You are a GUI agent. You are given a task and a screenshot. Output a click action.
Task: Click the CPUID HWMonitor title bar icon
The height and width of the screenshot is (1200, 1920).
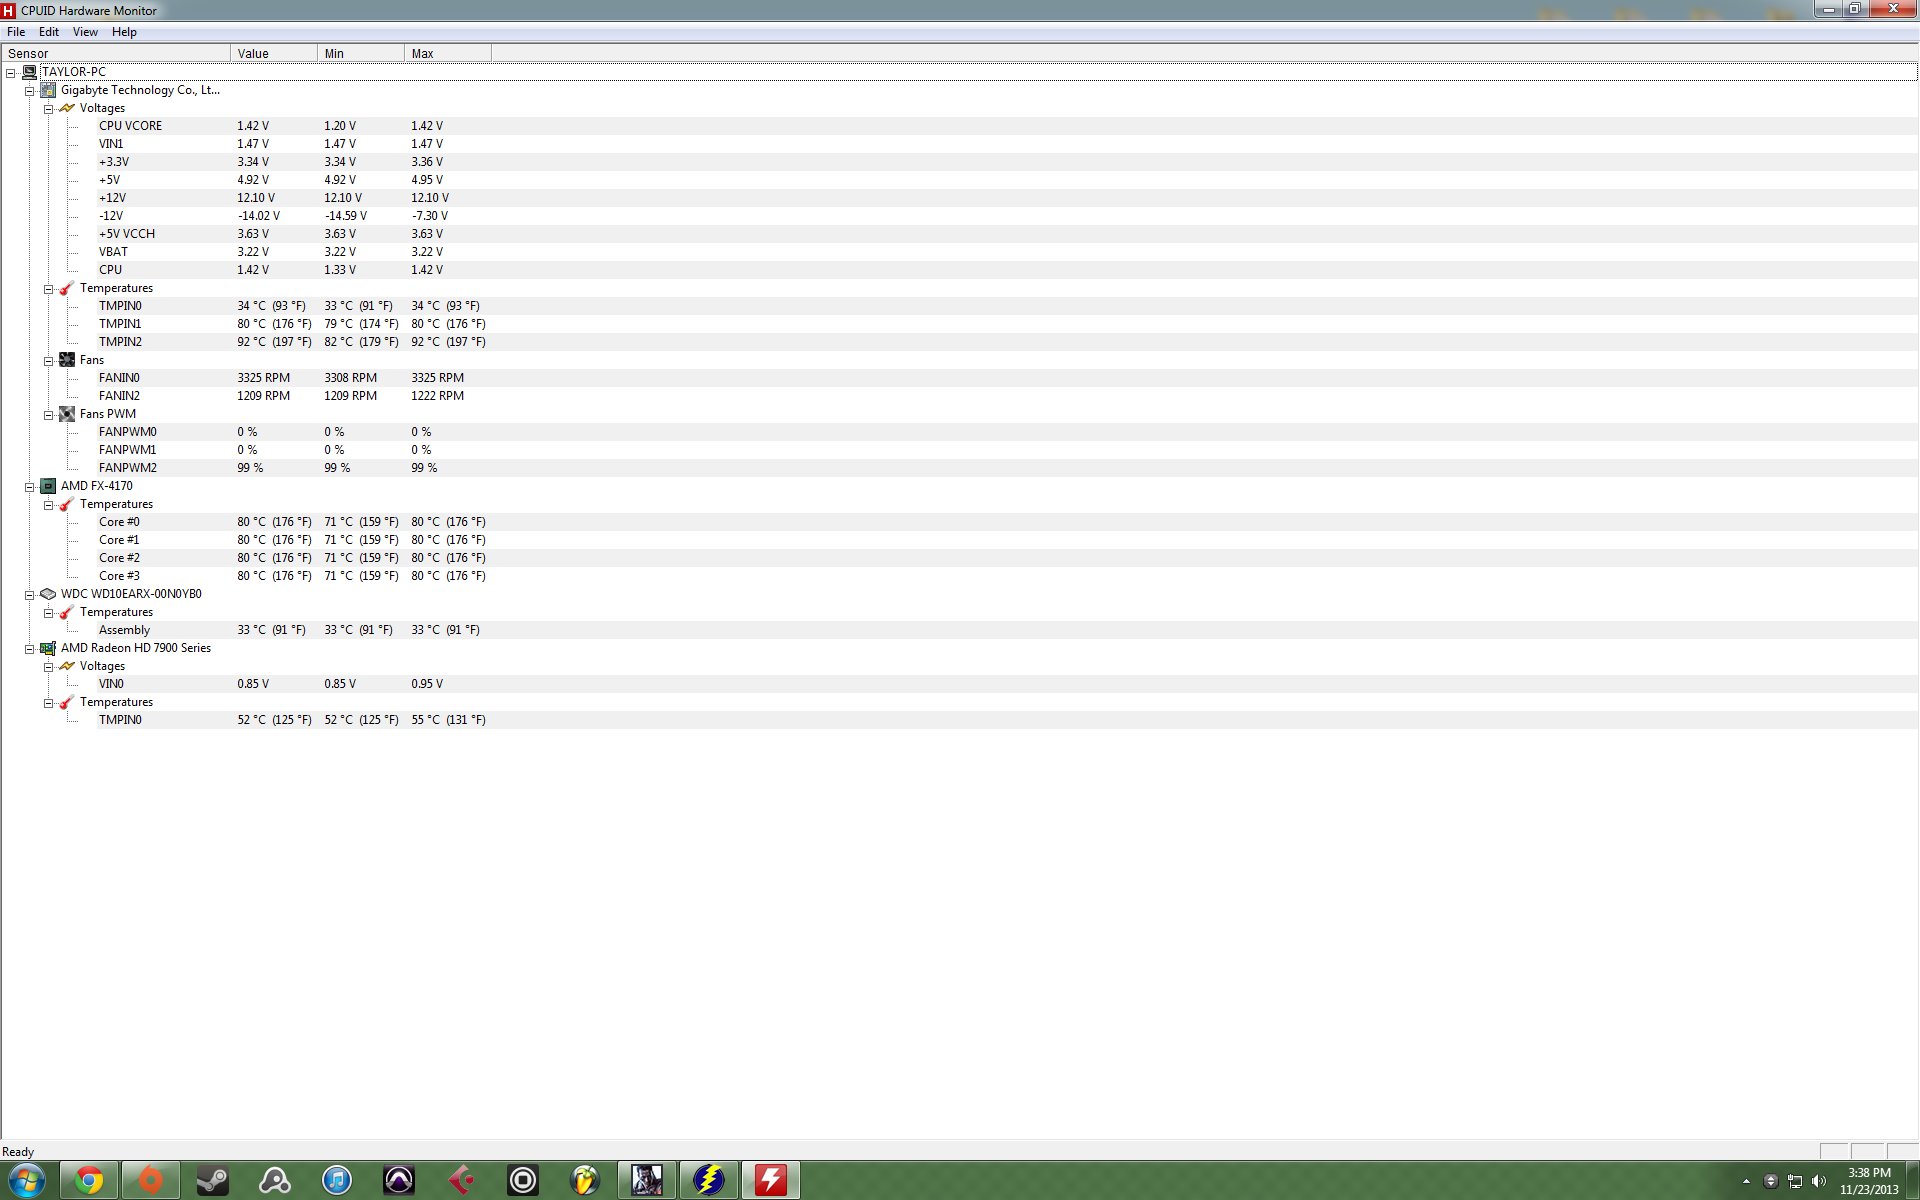coord(9,11)
